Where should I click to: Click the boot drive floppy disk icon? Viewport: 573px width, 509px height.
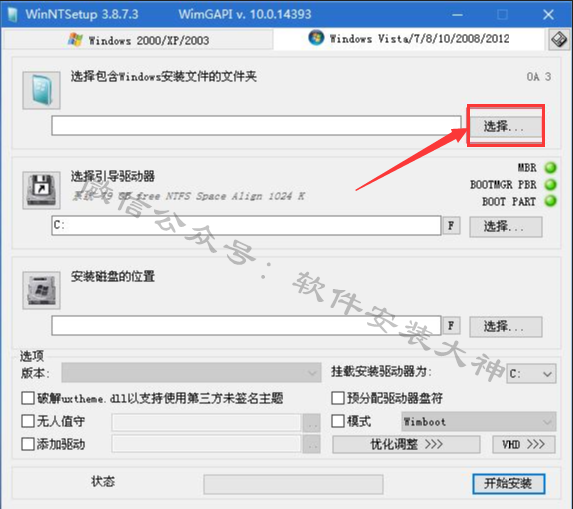click(41, 190)
